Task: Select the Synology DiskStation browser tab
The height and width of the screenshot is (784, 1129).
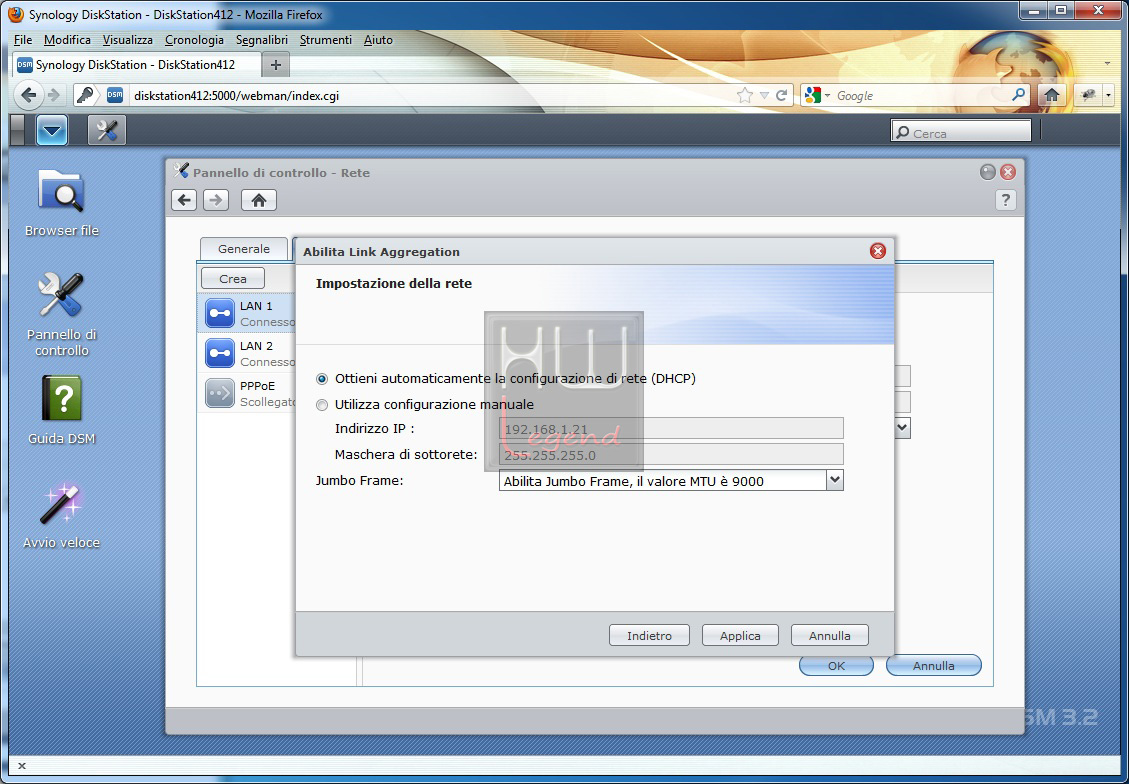Action: [137, 65]
